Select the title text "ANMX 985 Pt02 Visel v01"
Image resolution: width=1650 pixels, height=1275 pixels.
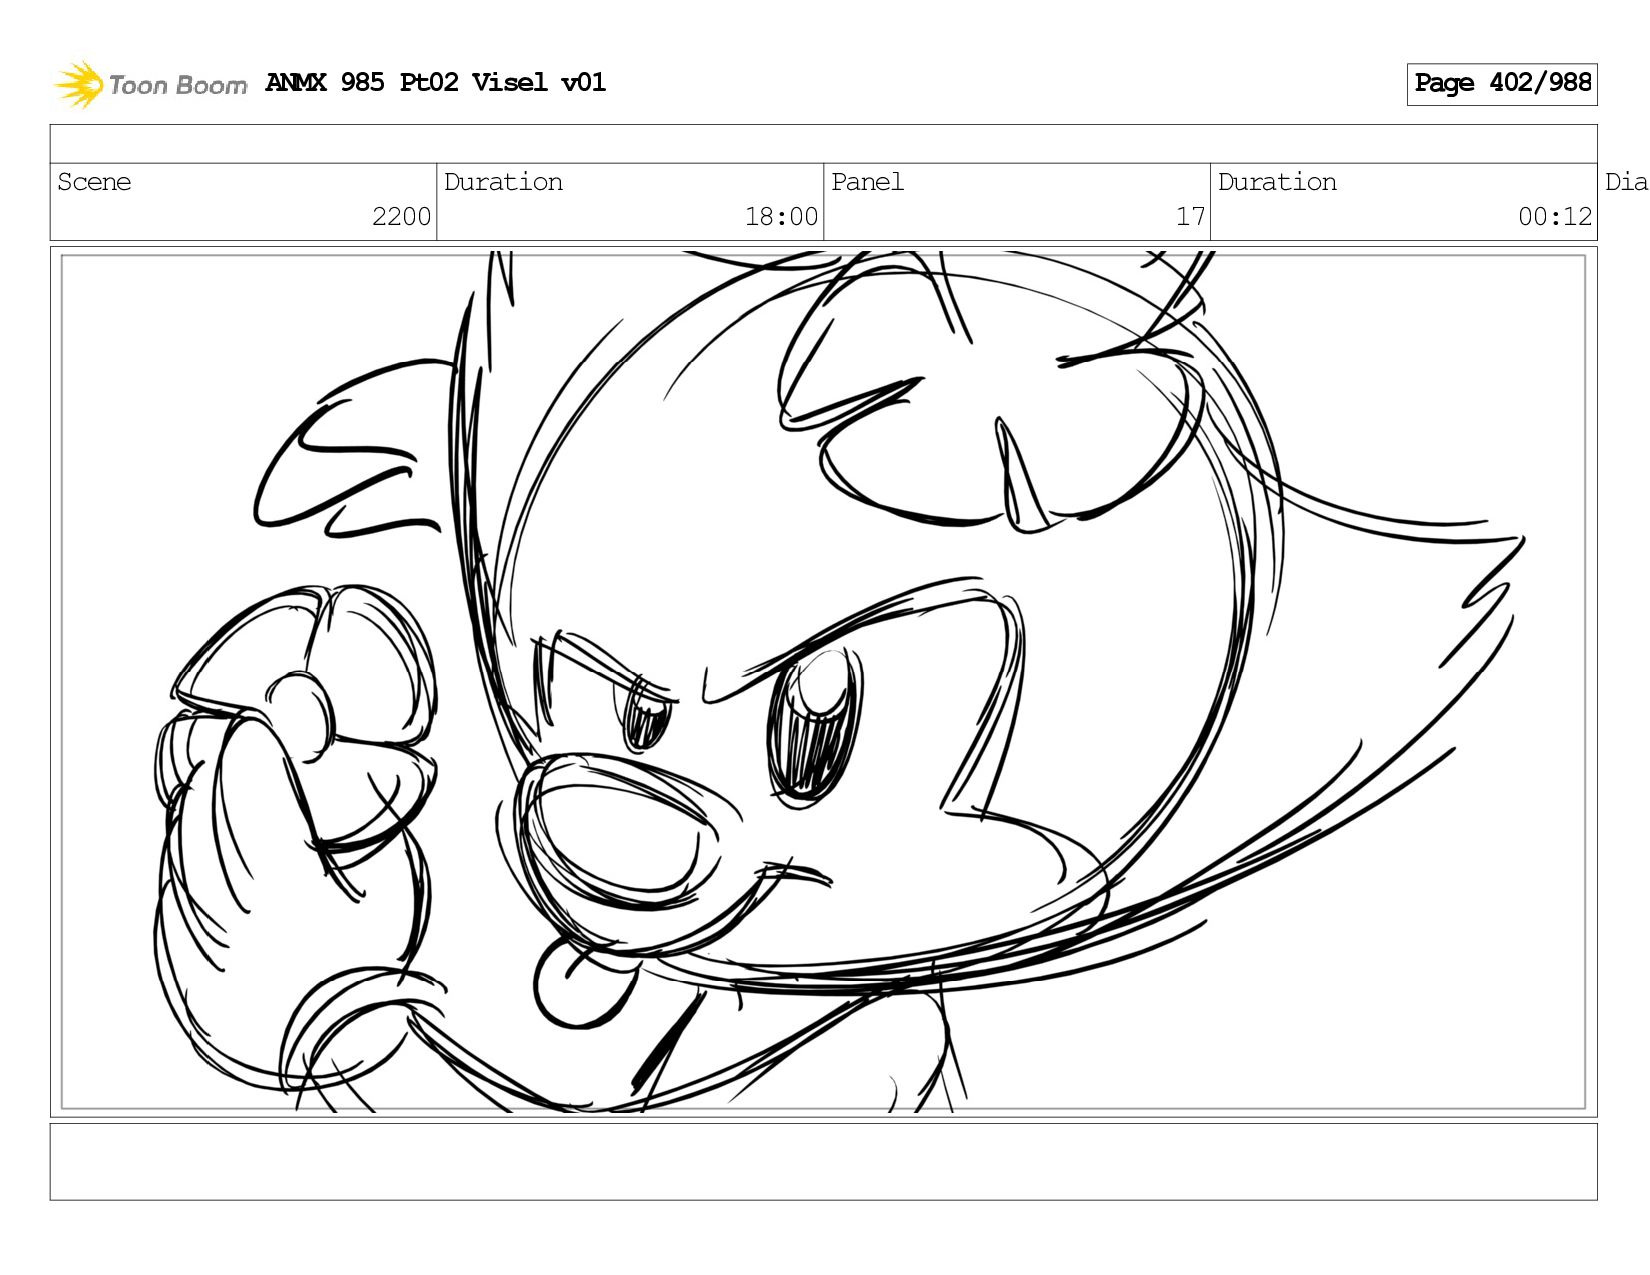436,82
